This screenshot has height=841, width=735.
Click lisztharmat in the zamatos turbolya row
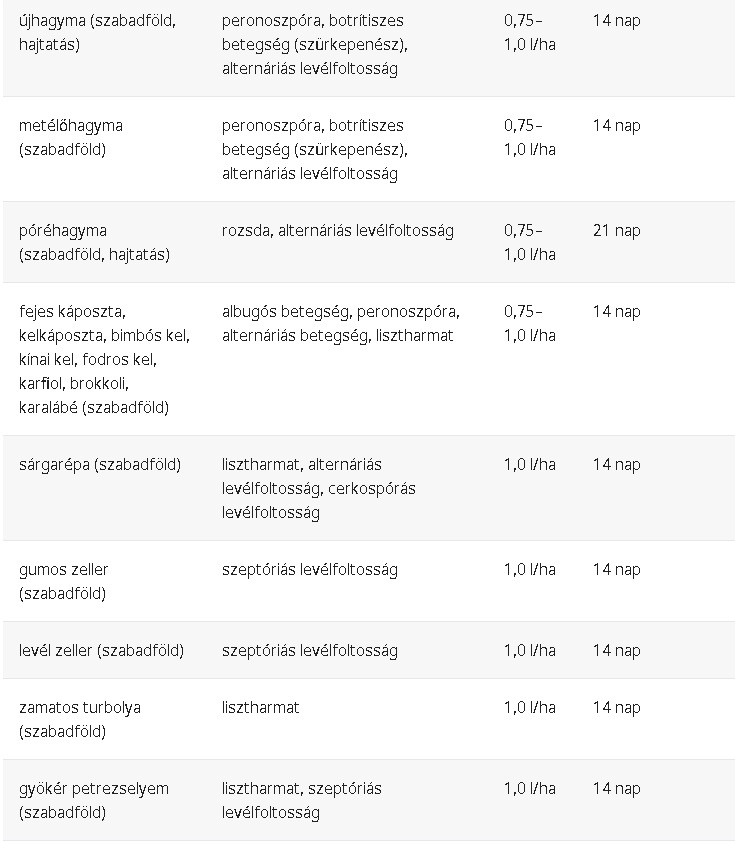[x=260, y=708]
